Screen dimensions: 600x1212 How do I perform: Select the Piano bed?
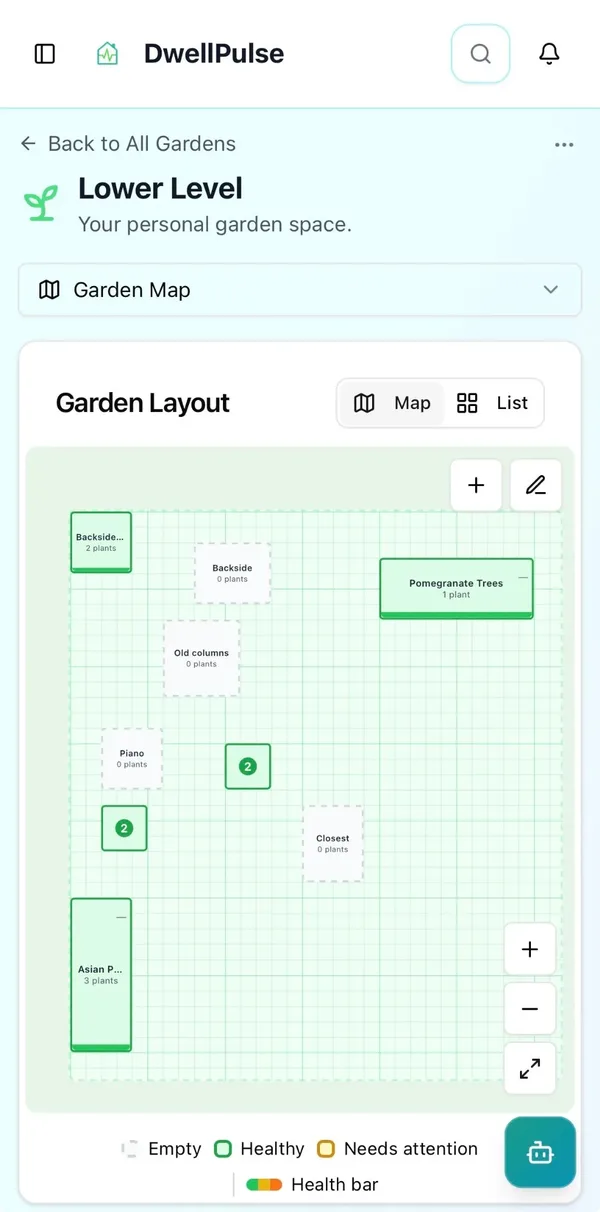[132, 759]
